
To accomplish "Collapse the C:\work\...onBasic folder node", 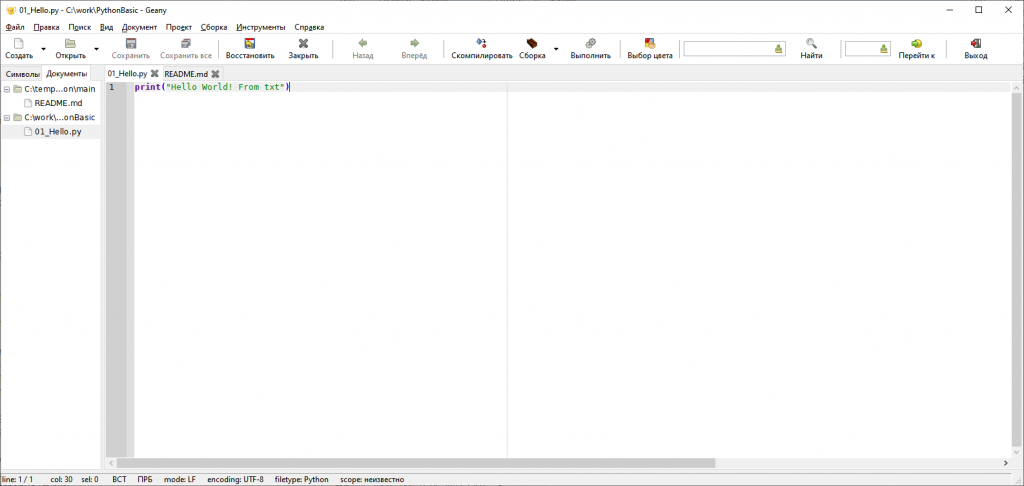I will (7, 118).
